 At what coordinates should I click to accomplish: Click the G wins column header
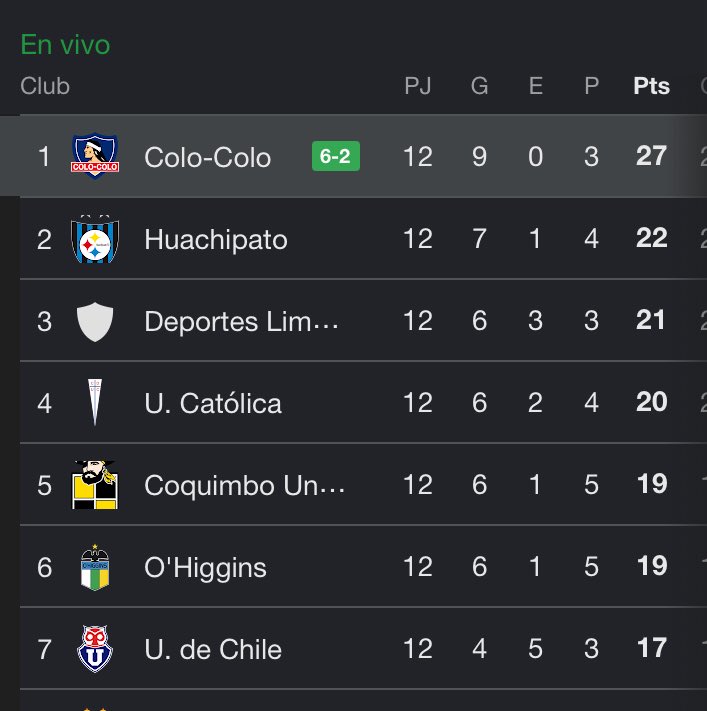click(x=479, y=86)
